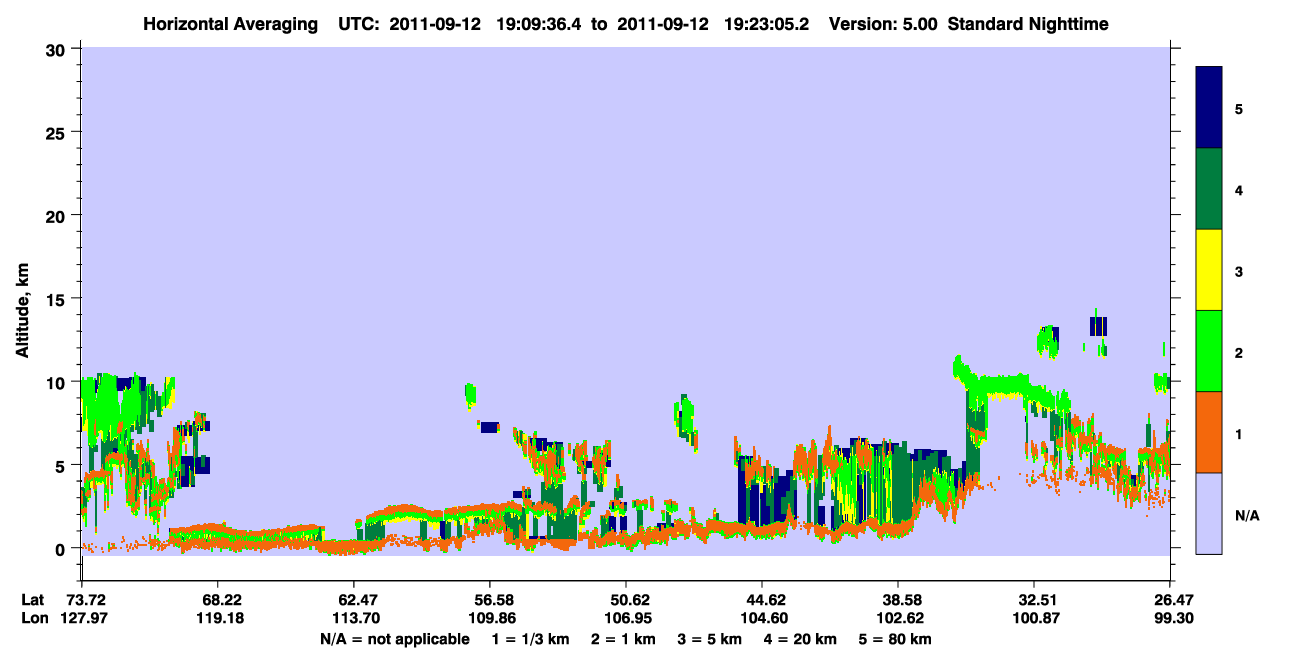
Task: Click the colorbar label '5'
Action: [x=1240, y=108]
